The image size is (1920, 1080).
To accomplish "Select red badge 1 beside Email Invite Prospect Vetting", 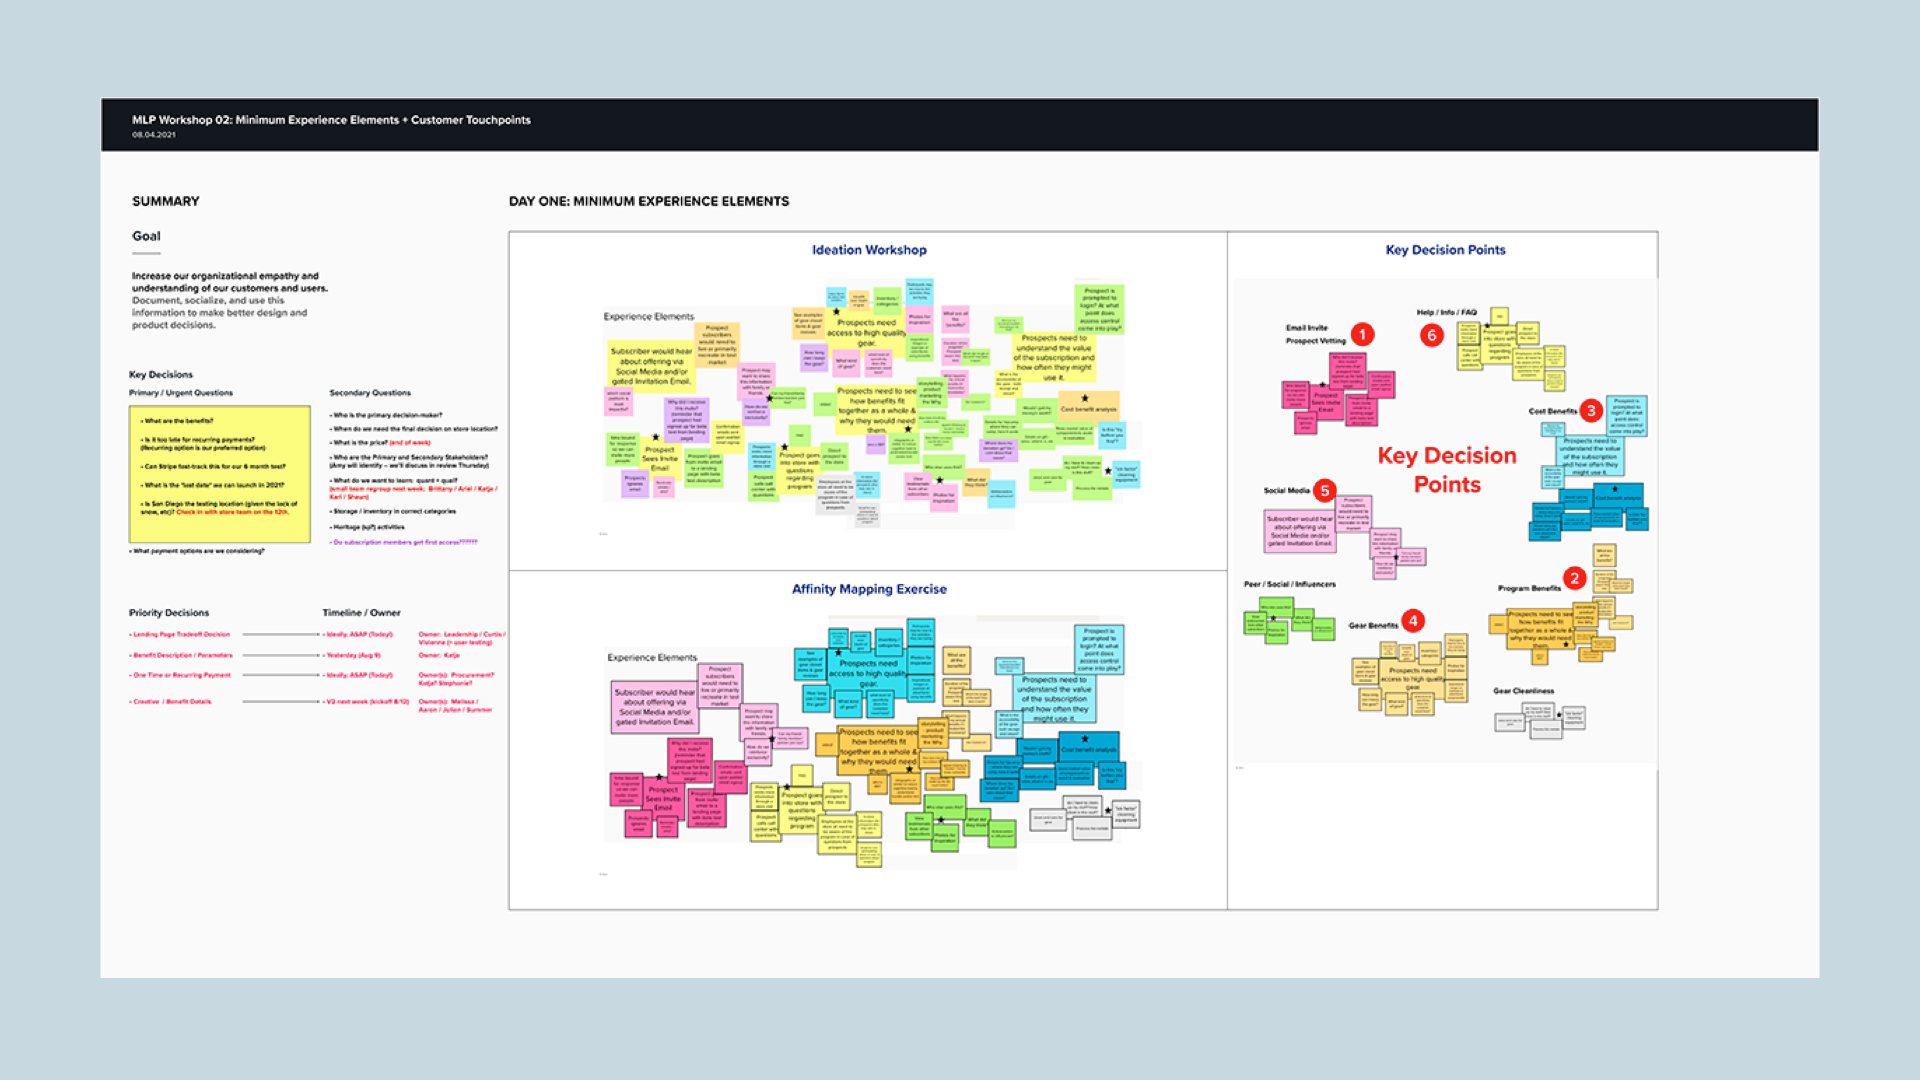I will (x=1362, y=333).
